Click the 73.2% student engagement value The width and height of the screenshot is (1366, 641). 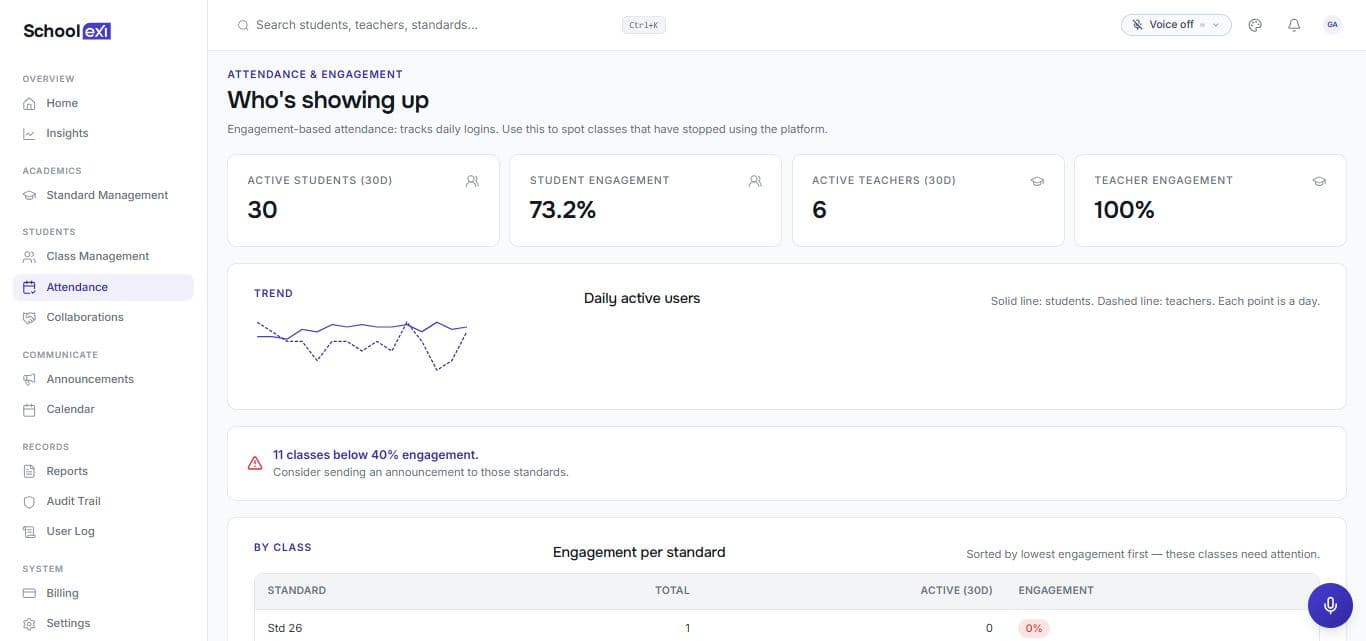(x=562, y=210)
